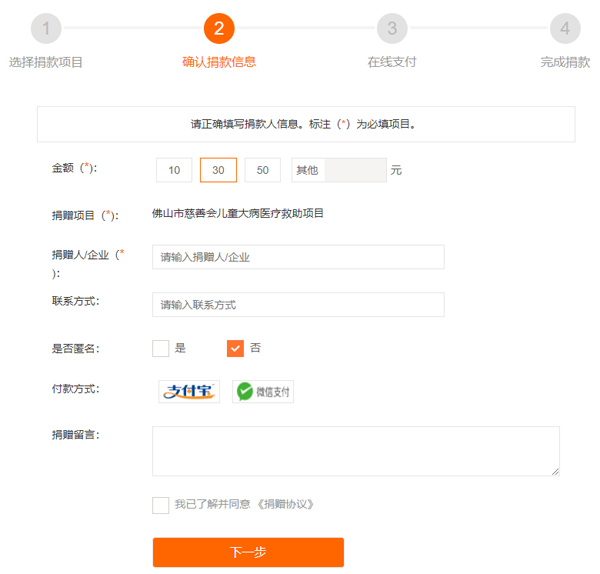Viewport: 600px width, 574px height.
Task: Click step 4 circle icon
Action: (565, 29)
